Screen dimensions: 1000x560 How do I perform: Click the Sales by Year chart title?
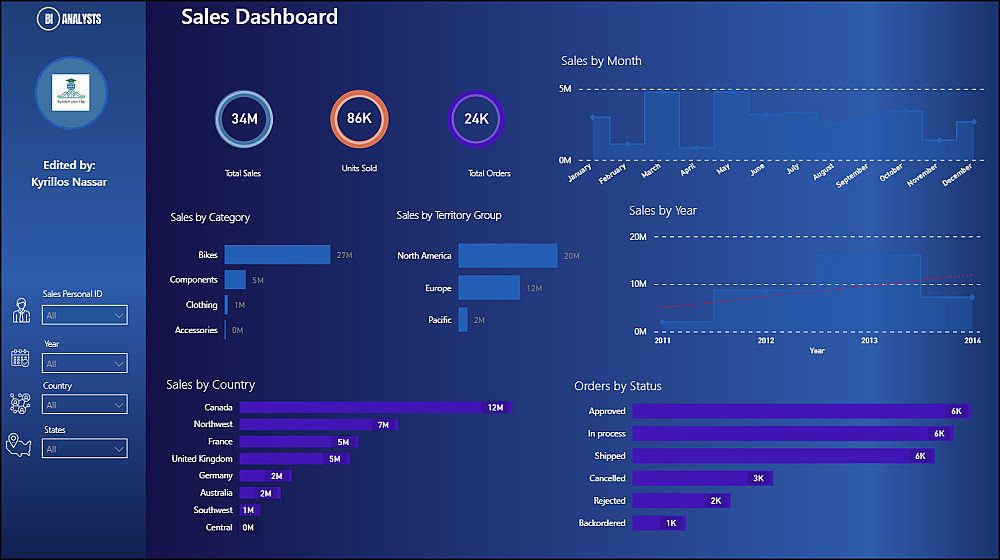click(x=663, y=210)
